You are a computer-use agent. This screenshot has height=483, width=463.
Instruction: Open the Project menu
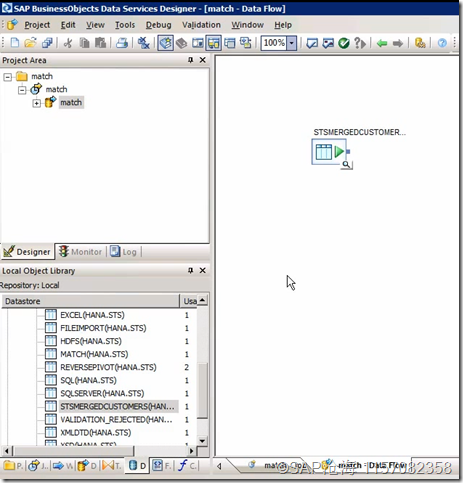coord(37,25)
